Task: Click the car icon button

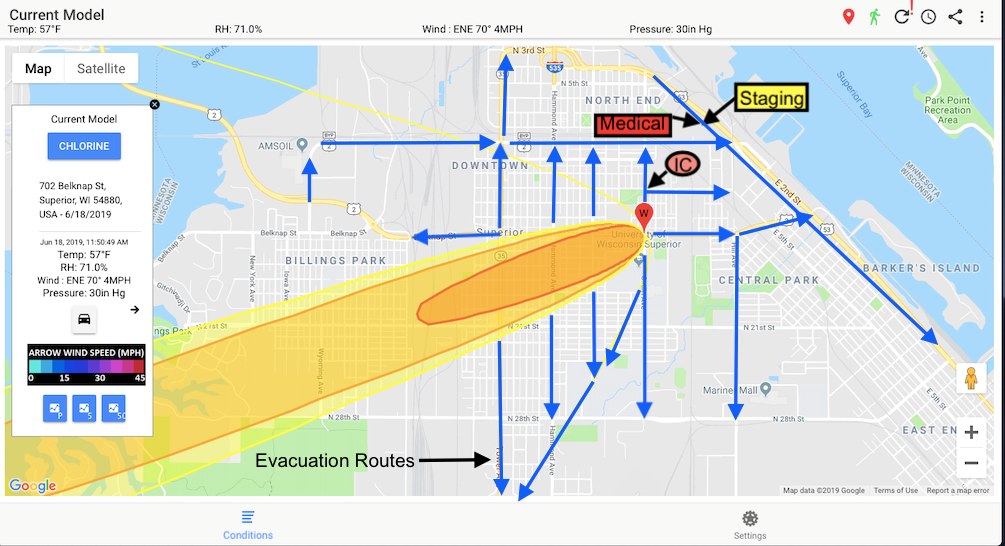Action: pyautogui.click(x=84, y=319)
